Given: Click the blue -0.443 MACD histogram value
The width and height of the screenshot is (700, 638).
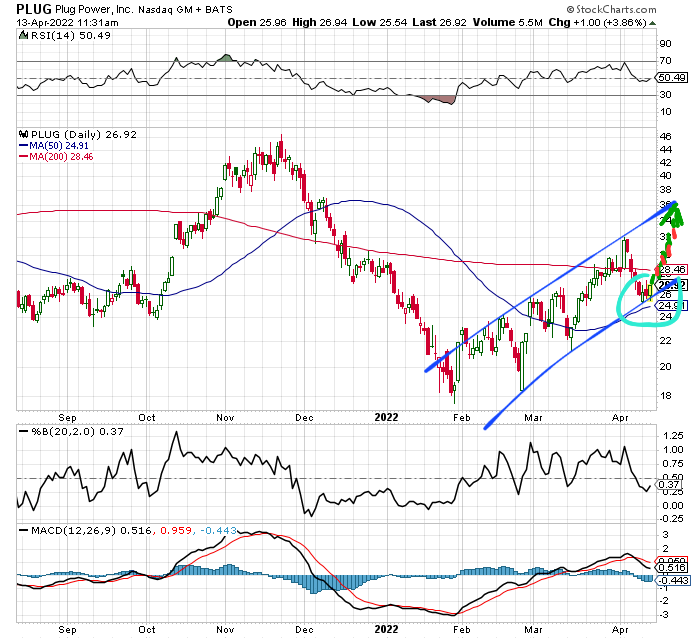Looking at the screenshot, I should click(218, 530).
